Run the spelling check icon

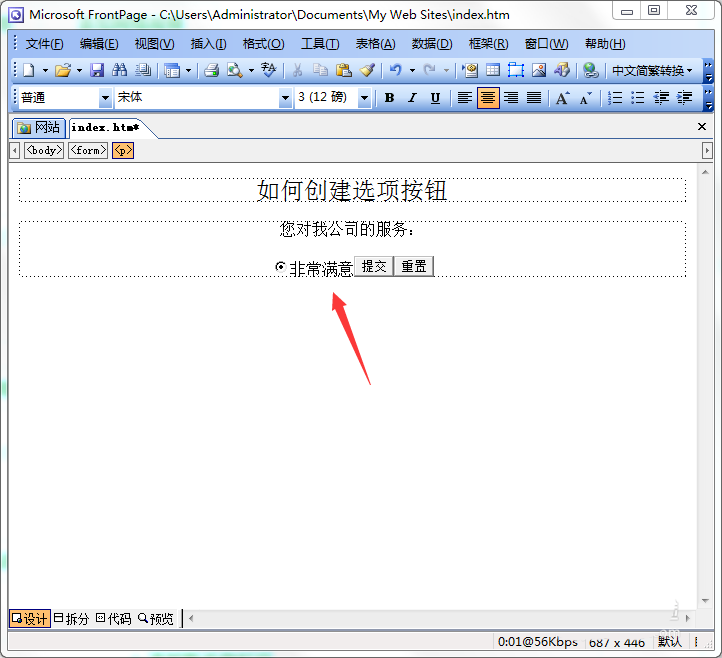click(268, 70)
